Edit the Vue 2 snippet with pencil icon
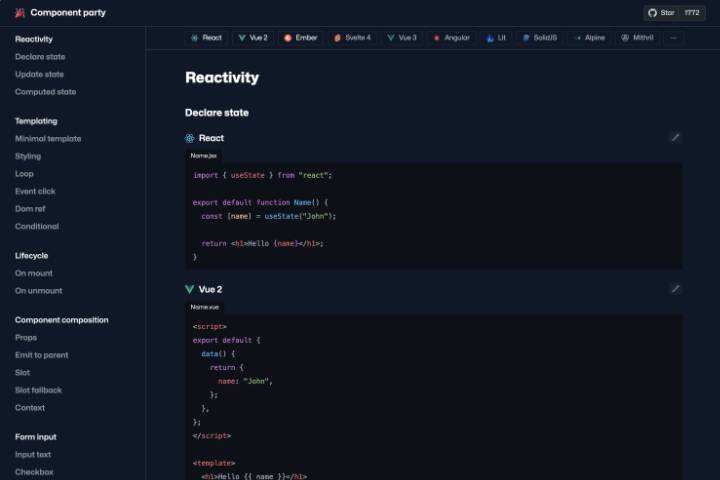The image size is (720, 480). click(675, 289)
